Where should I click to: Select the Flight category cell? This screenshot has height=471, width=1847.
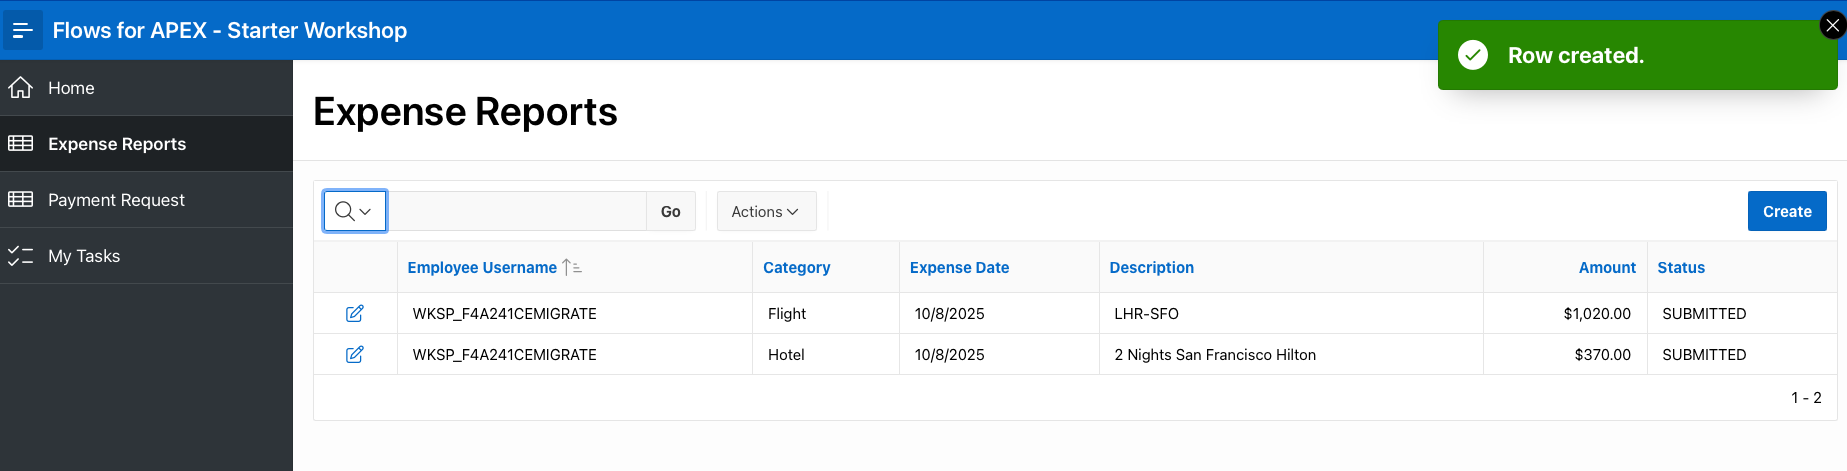[x=826, y=313]
